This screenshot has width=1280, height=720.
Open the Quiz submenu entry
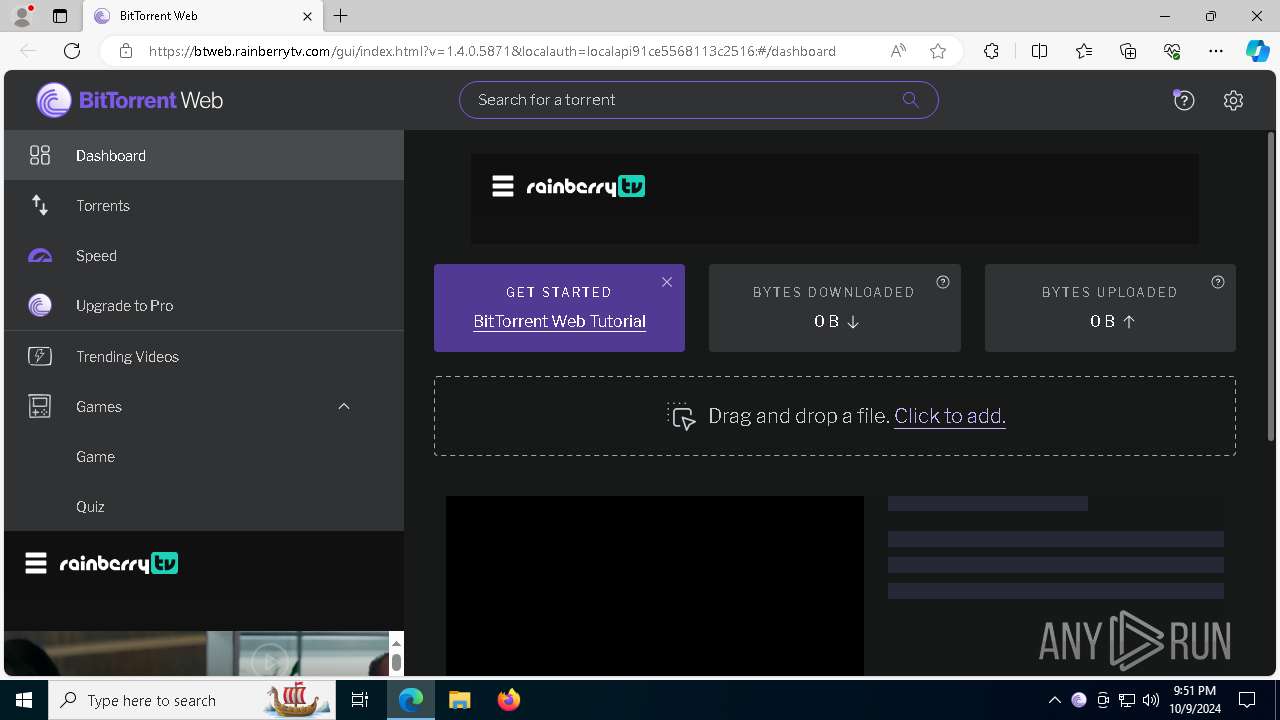click(x=204, y=506)
